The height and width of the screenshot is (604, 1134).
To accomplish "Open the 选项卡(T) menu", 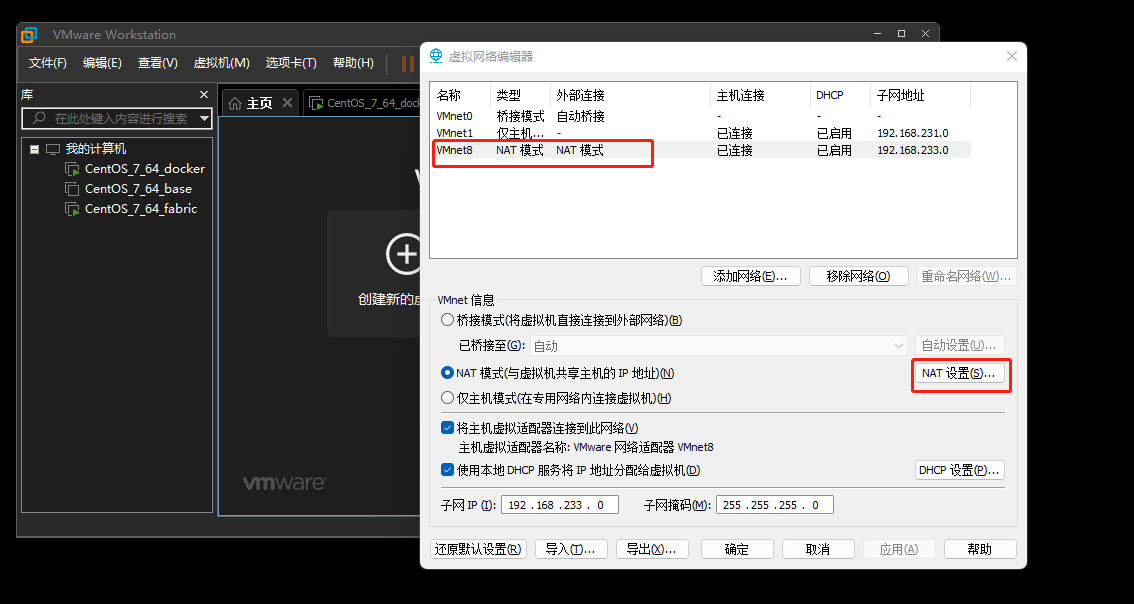I will (291, 63).
